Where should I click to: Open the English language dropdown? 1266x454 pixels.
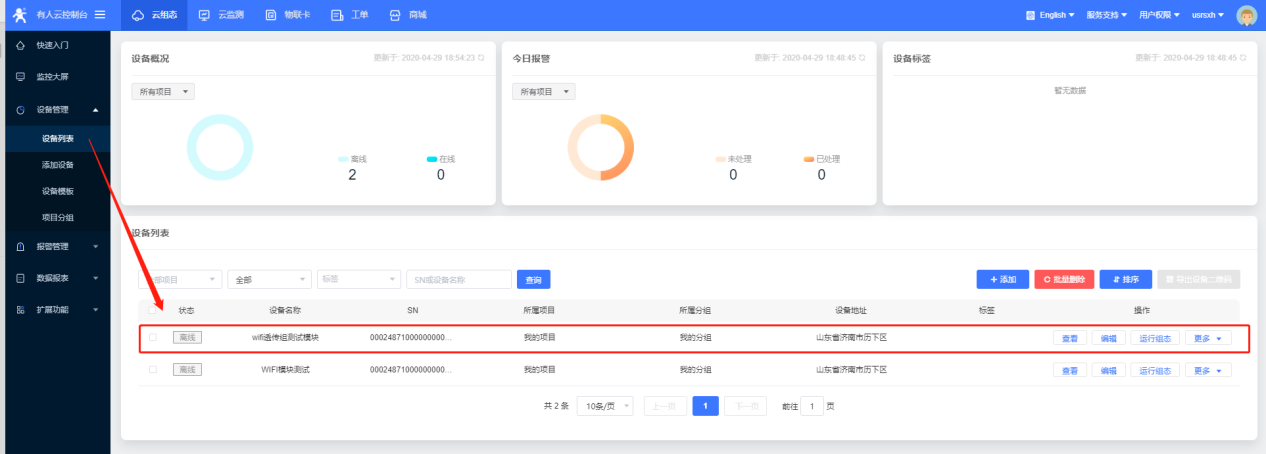1051,15
